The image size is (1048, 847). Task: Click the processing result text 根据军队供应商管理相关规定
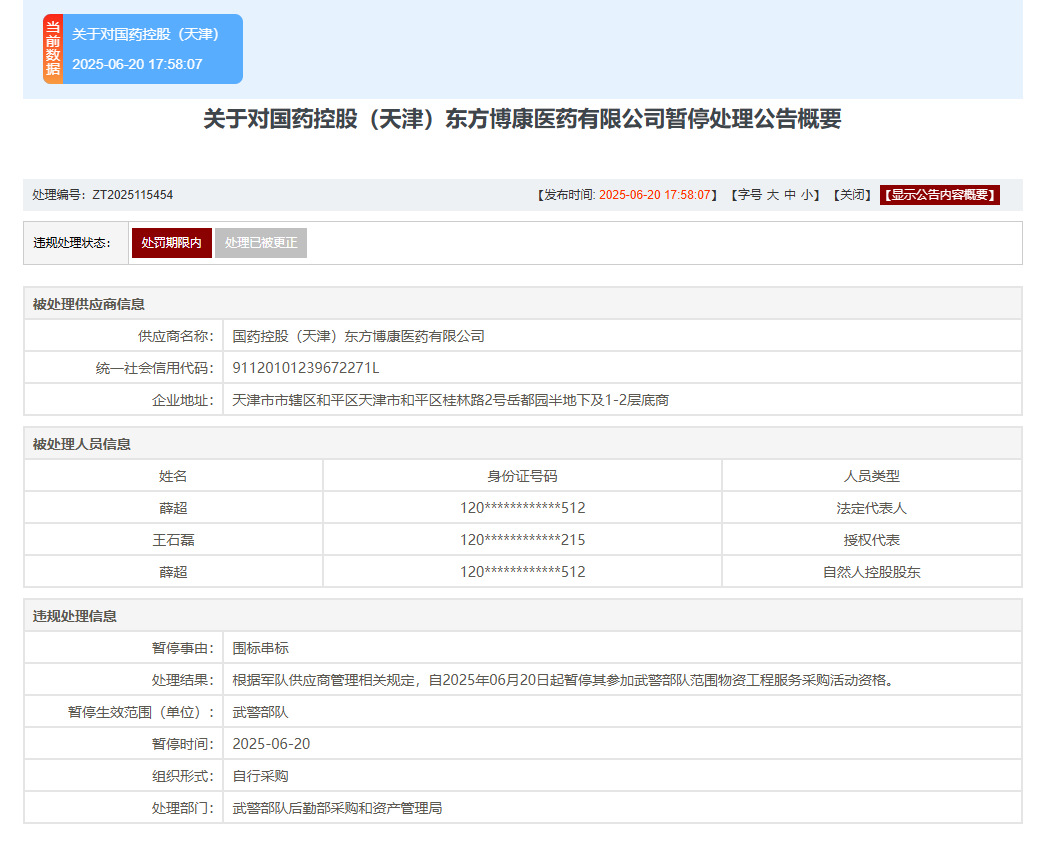click(x=563, y=681)
